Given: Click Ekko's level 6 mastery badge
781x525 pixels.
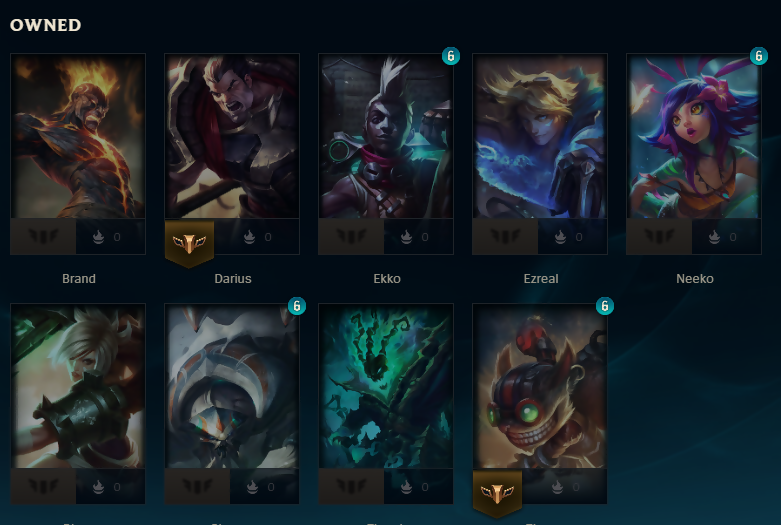Looking at the screenshot, I should [451, 56].
